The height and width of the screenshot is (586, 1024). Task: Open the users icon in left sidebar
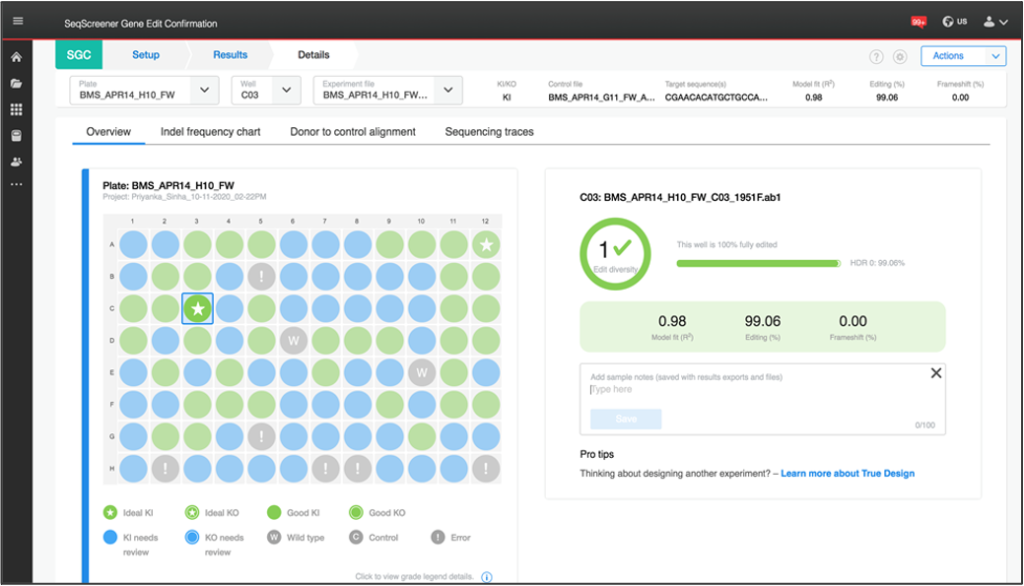(16, 162)
